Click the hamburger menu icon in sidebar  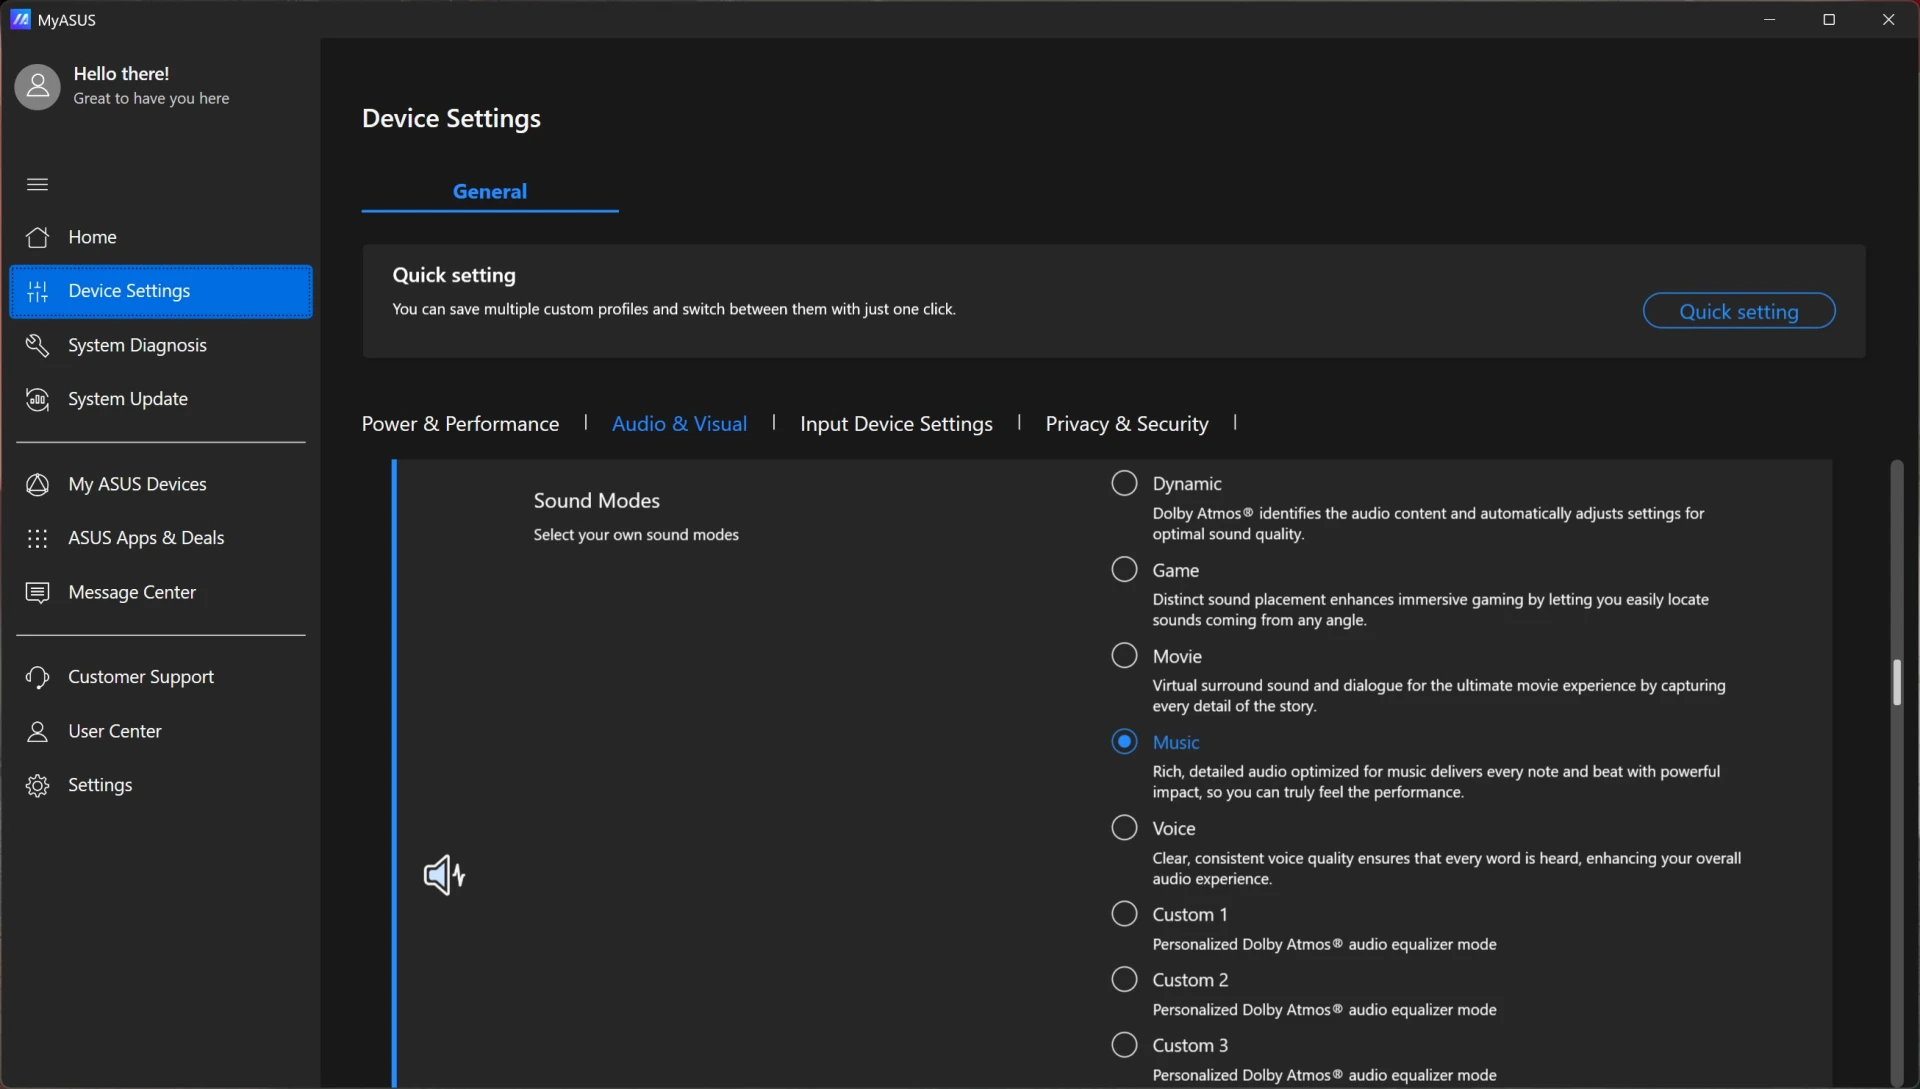tap(37, 184)
